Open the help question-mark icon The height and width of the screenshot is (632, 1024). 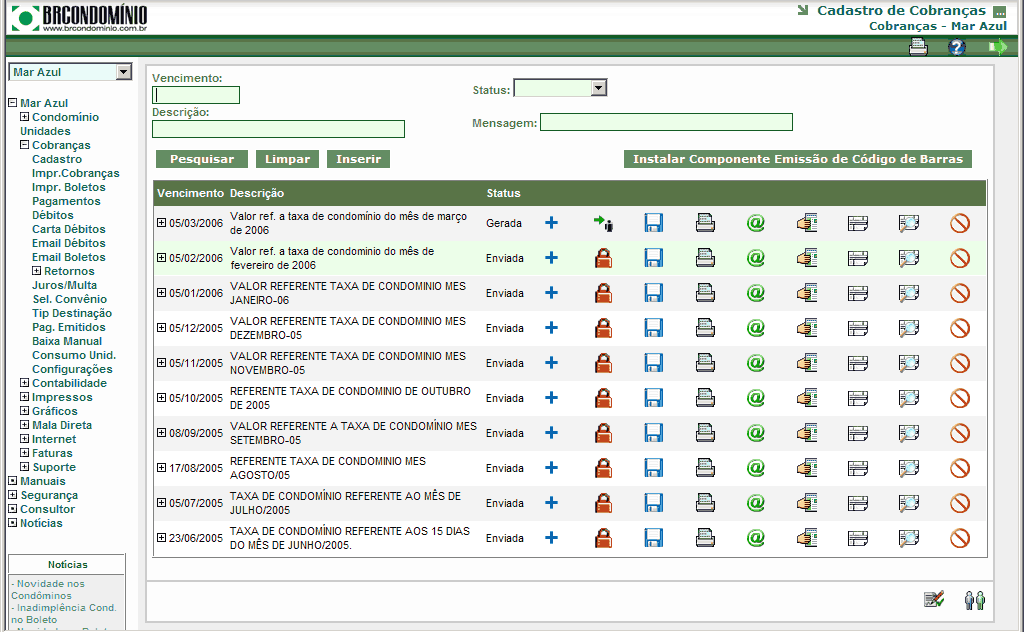click(x=957, y=47)
